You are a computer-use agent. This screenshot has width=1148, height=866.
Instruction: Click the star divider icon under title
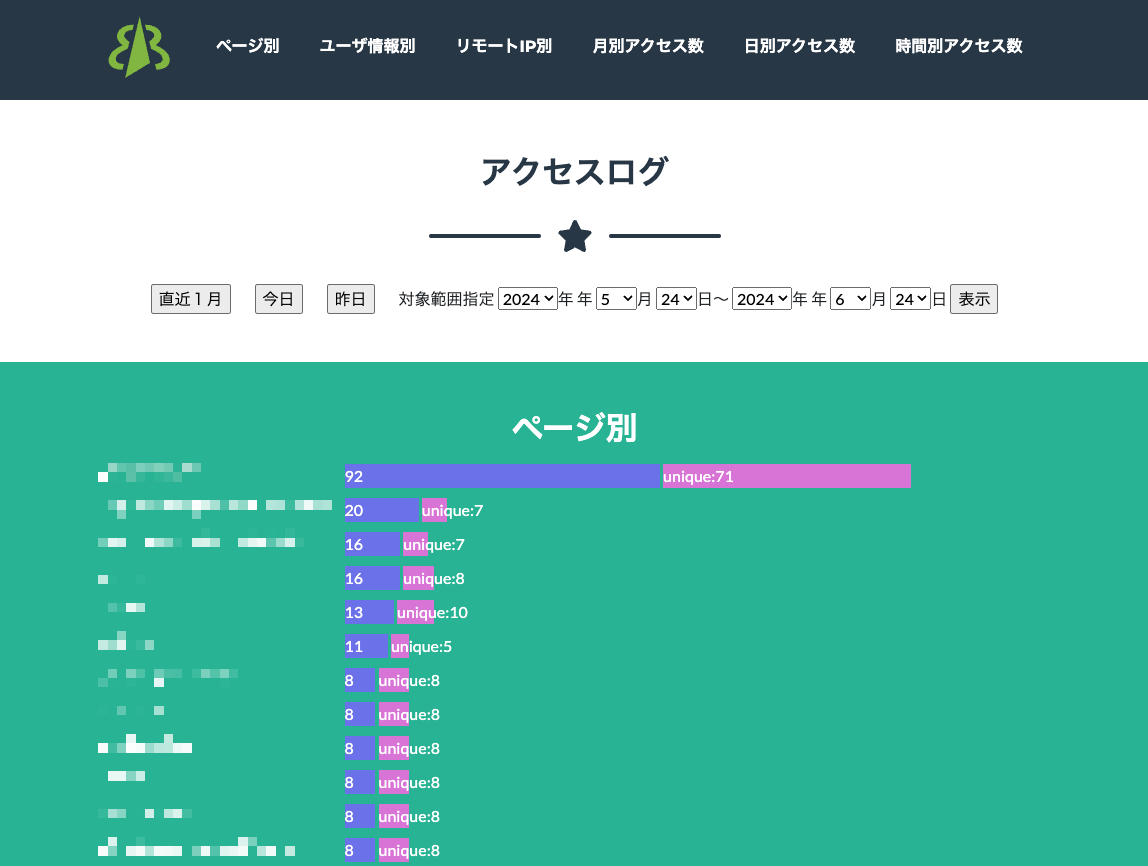click(575, 237)
